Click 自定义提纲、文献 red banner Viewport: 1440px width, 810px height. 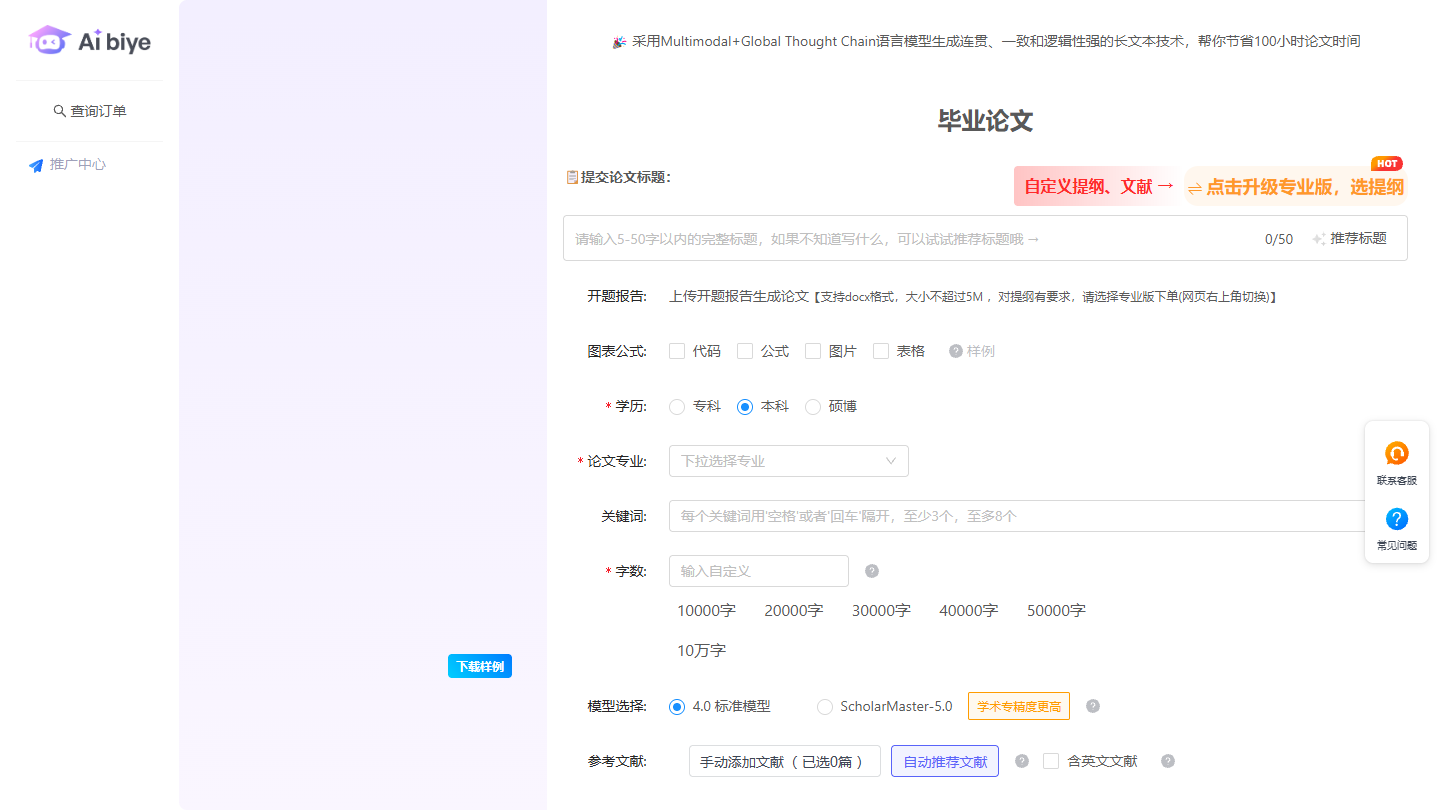coord(1098,186)
